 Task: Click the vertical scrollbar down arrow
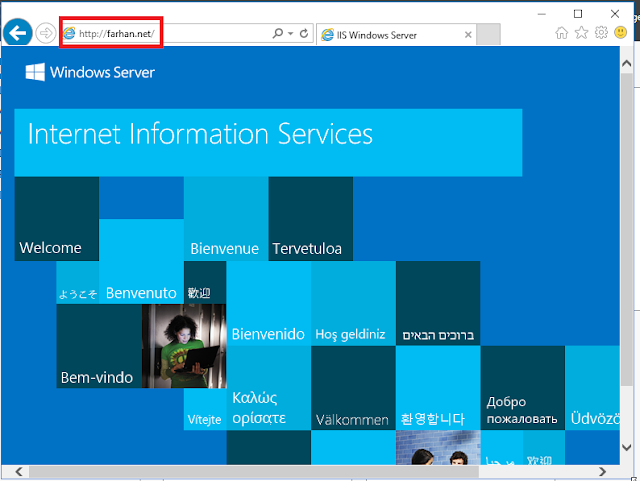click(x=627, y=447)
